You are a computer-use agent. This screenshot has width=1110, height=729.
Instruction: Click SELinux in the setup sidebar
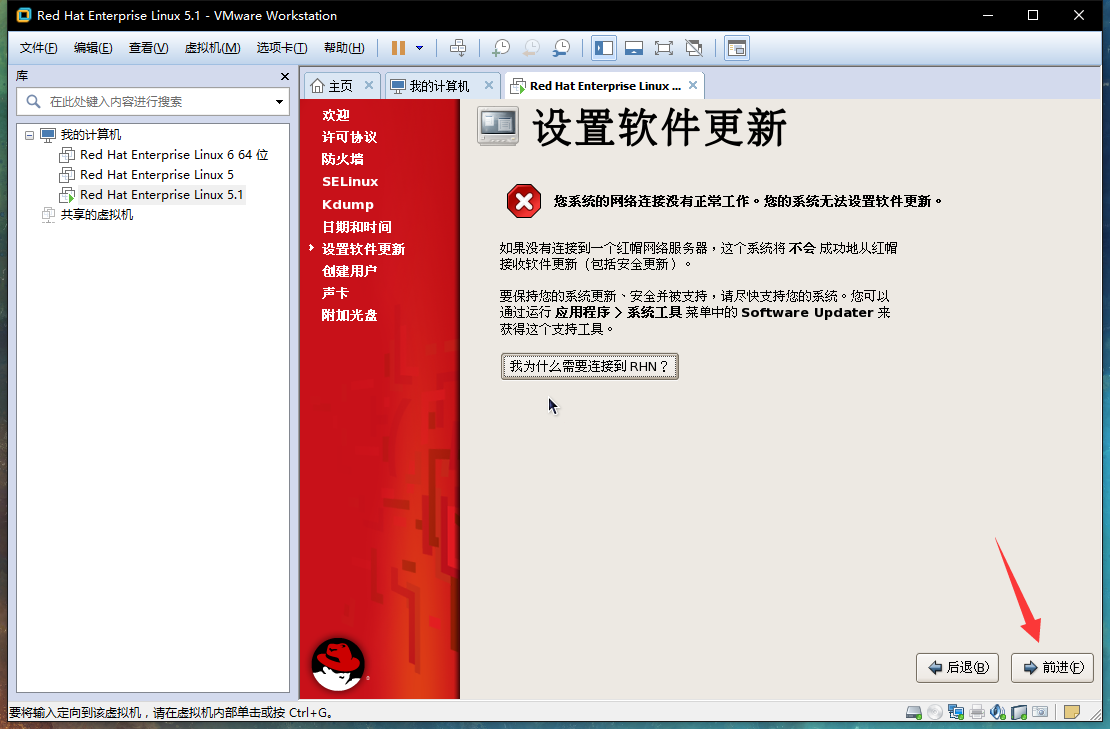pos(350,181)
